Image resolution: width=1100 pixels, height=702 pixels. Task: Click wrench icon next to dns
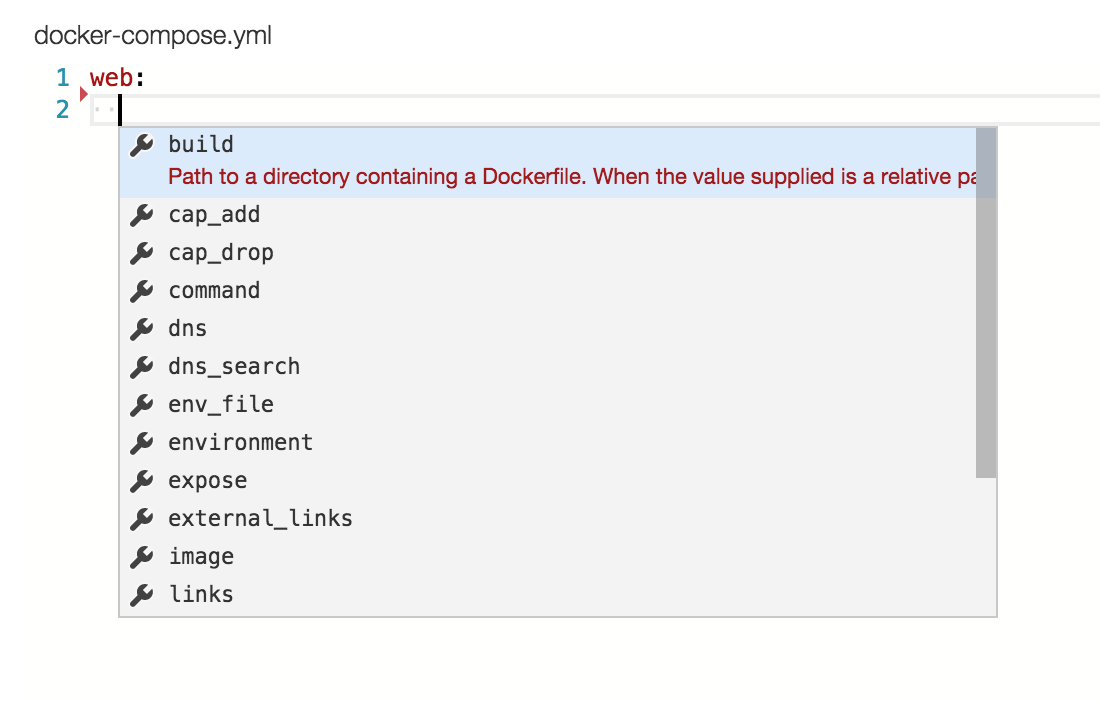(142, 328)
